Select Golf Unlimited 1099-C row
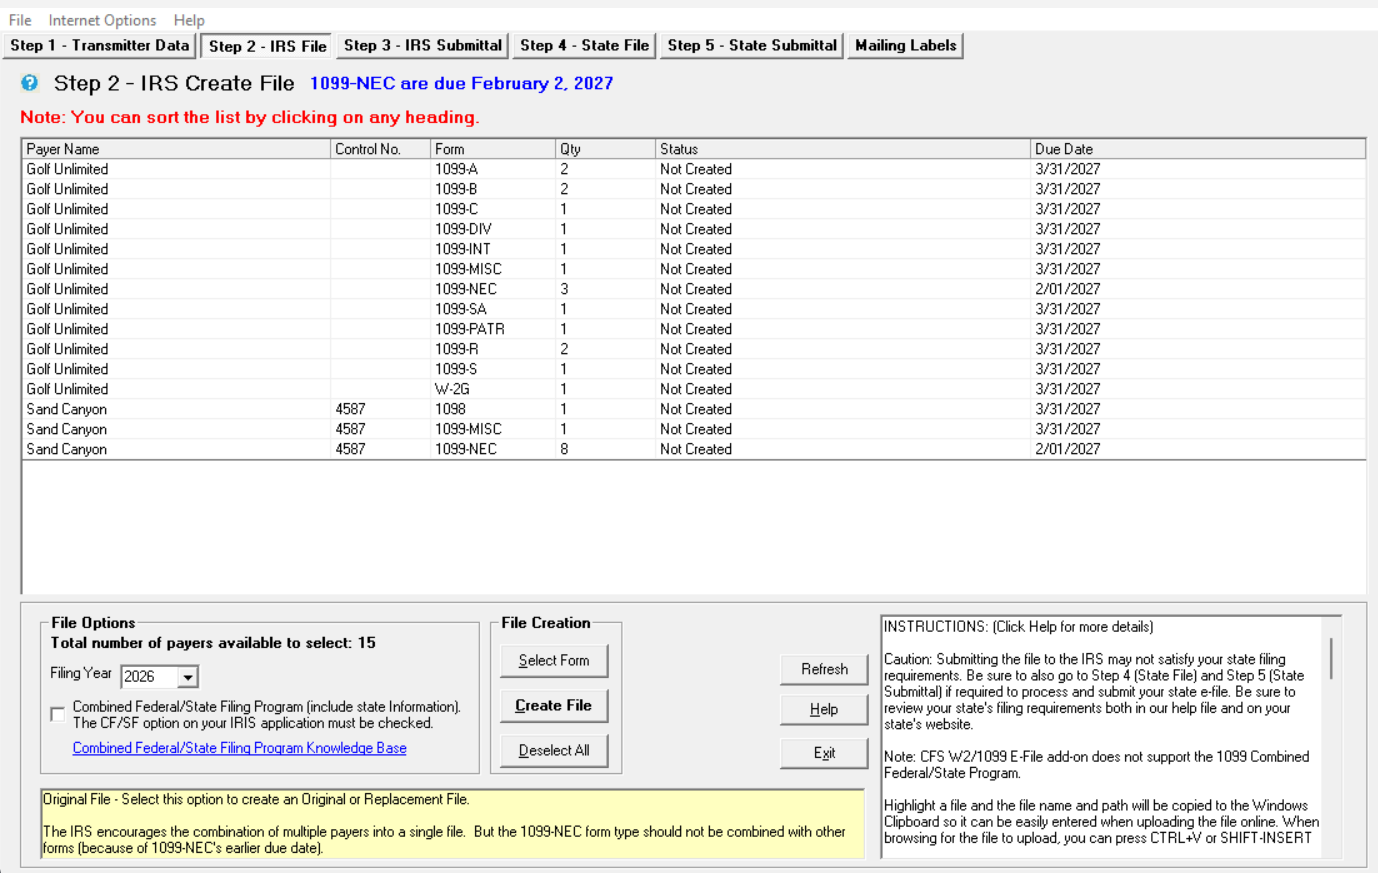The width and height of the screenshot is (1378, 873). pyautogui.click(x=694, y=209)
